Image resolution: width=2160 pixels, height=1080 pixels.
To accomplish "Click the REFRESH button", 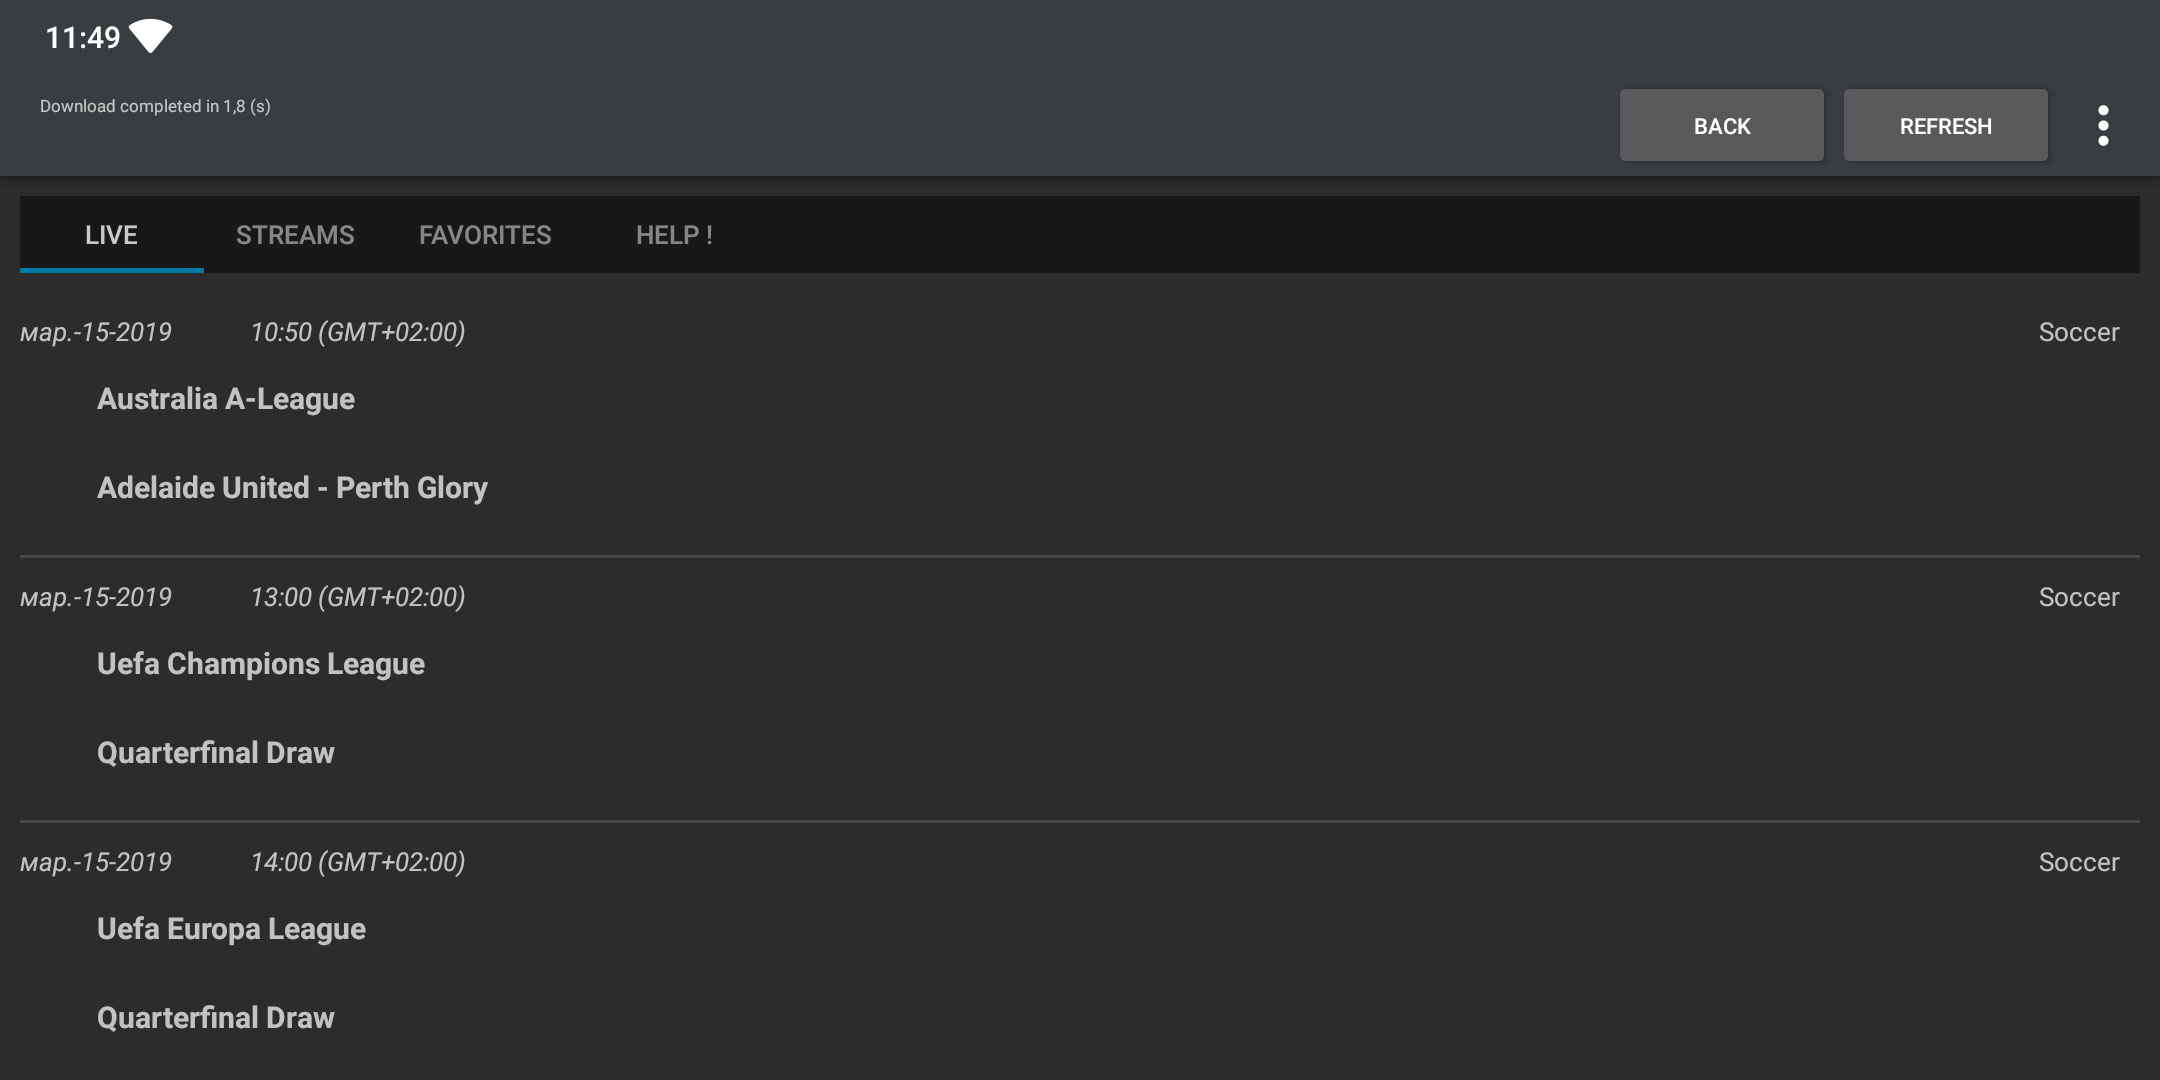I will pos(1946,126).
